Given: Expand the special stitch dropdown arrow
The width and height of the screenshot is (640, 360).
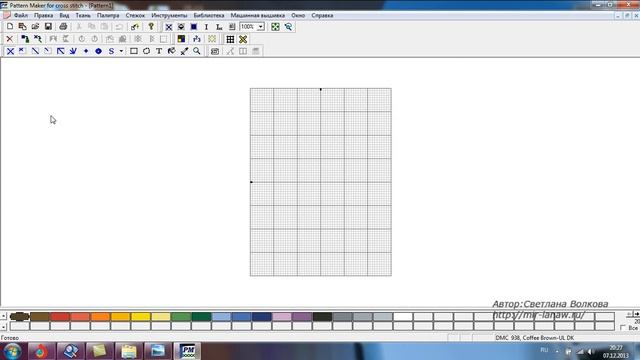Looking at the screenshot, I should 121,51.
